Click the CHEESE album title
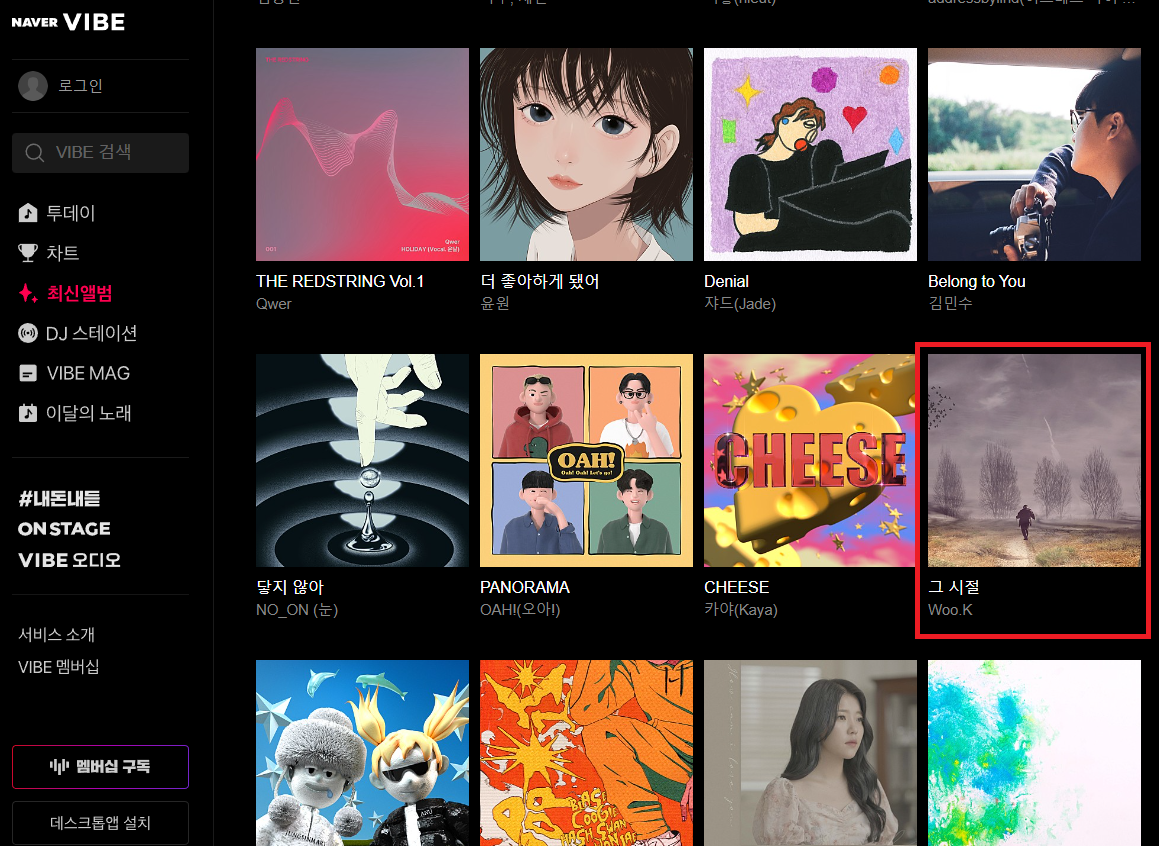The height and width of the screenshot is (846, 1159). (736, 587)
